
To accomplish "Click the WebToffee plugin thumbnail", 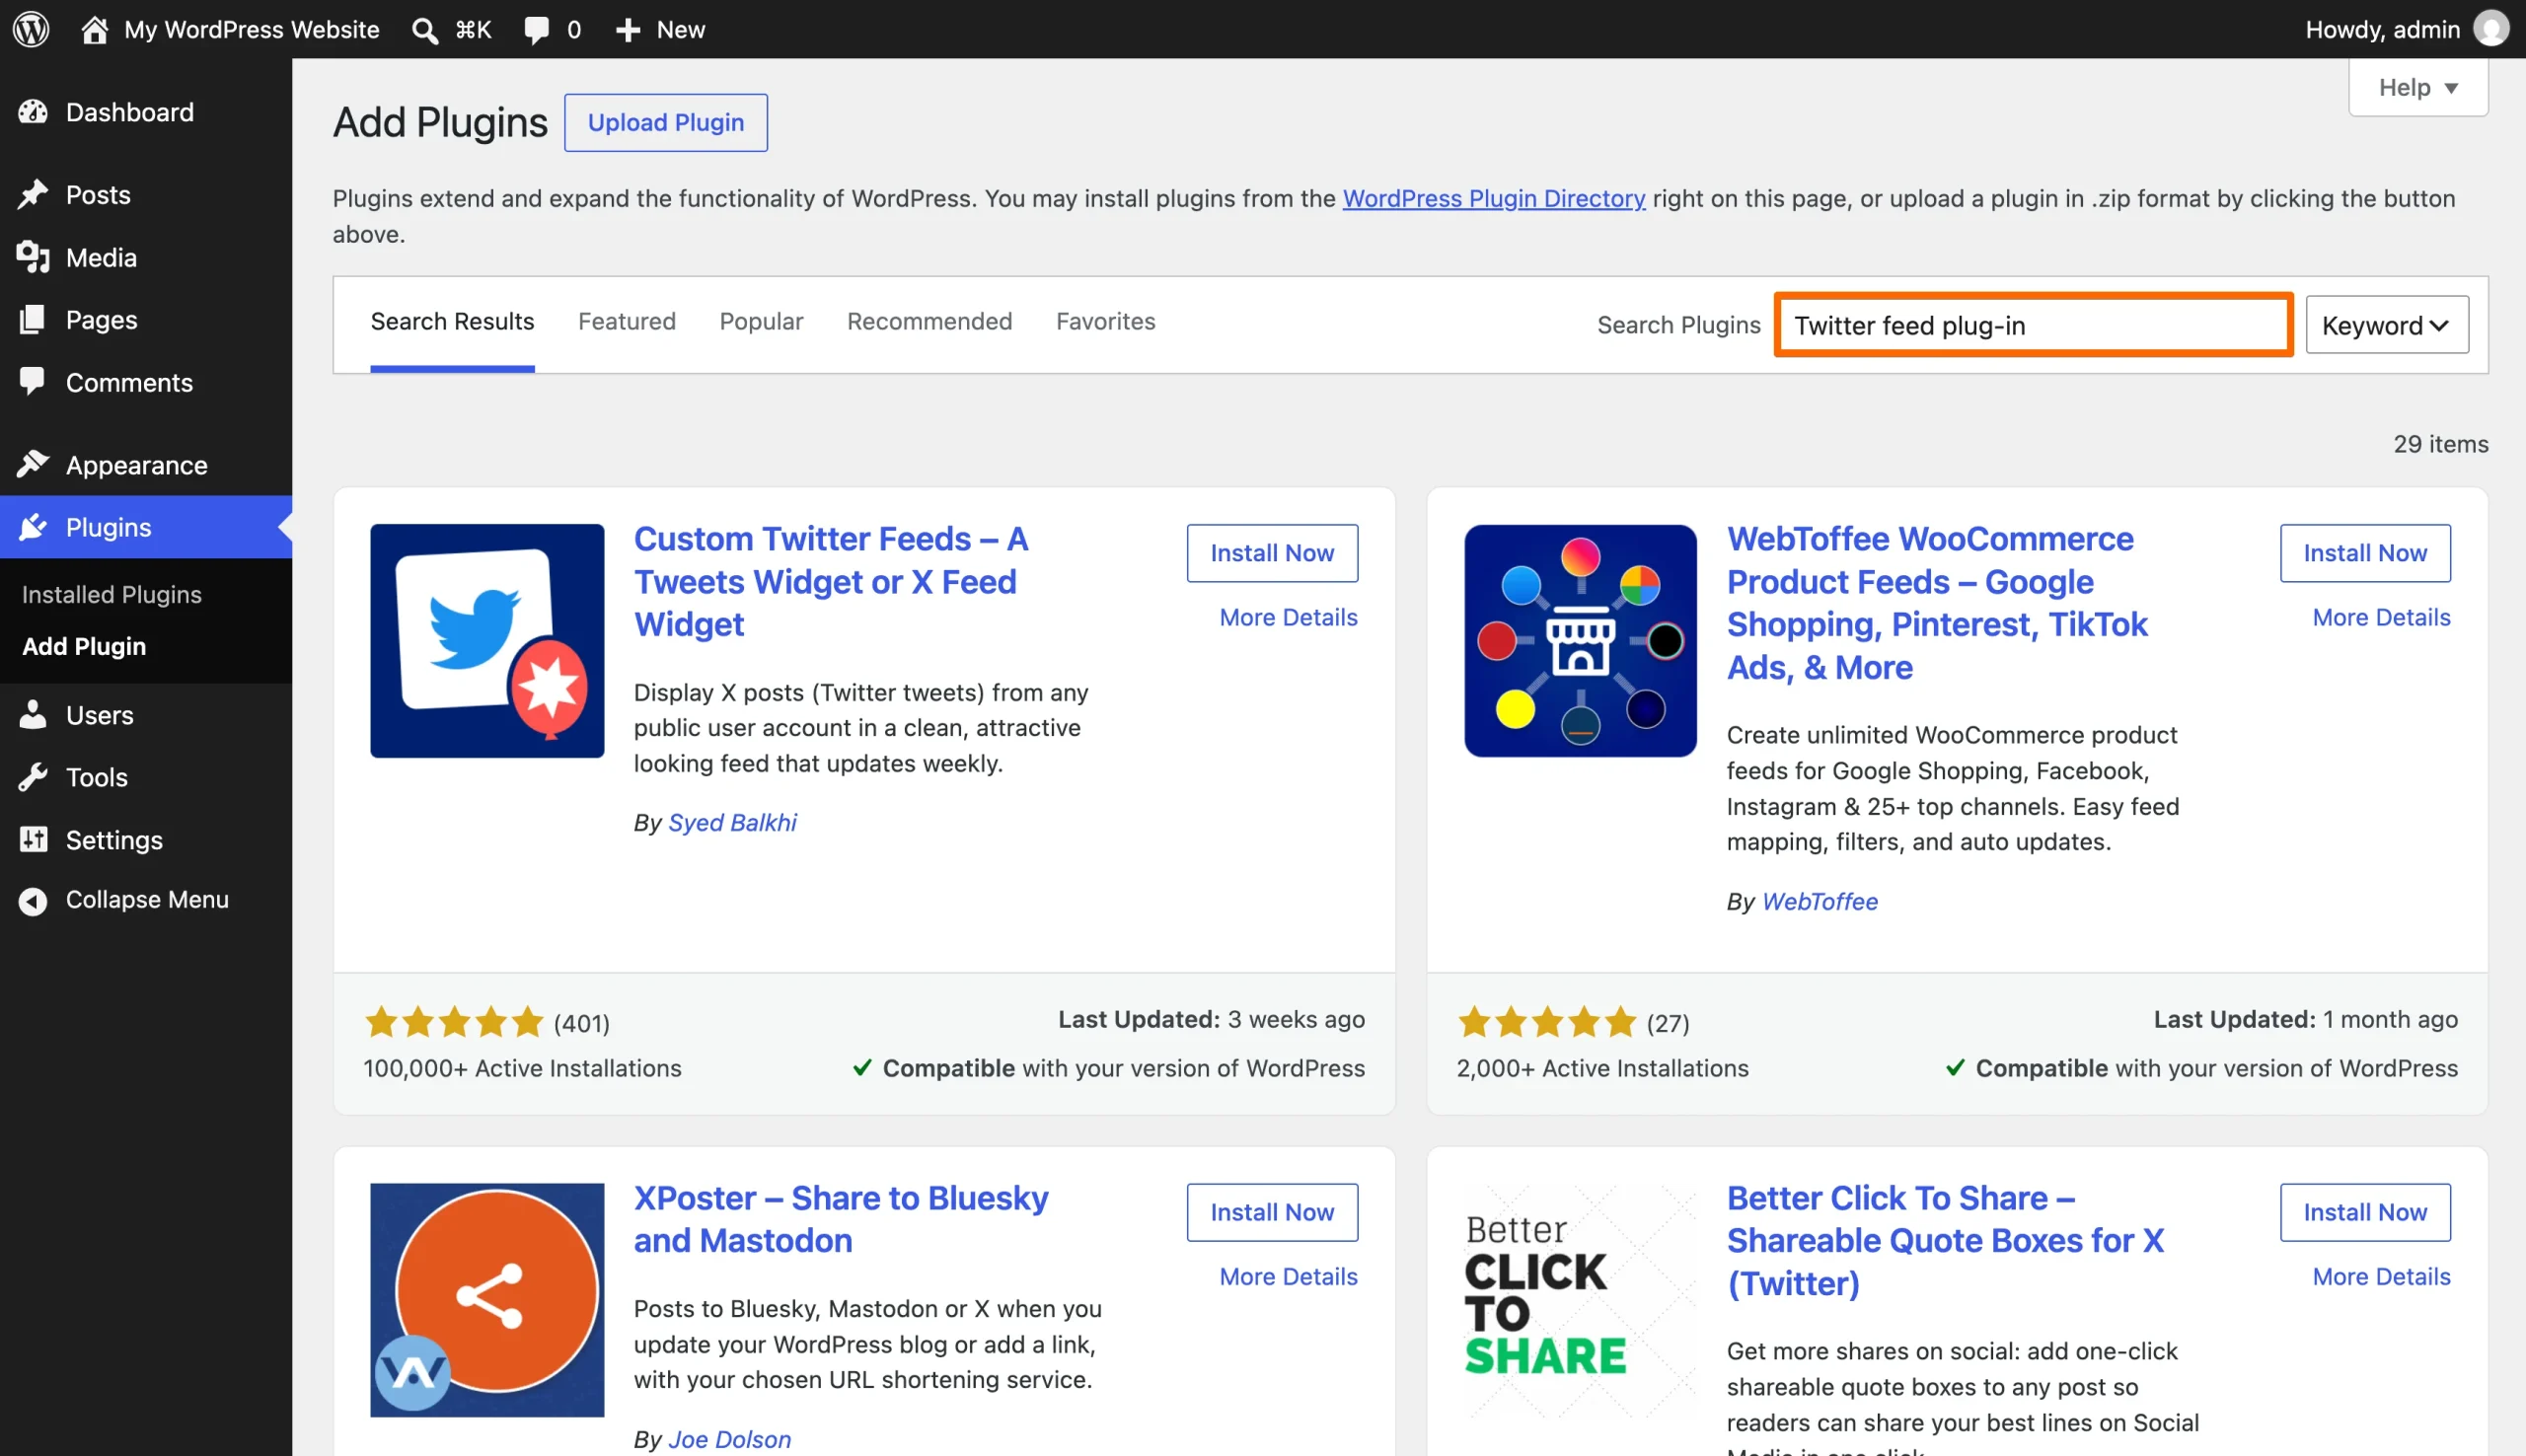I will pyautogui.click(x=1580, y=641).
